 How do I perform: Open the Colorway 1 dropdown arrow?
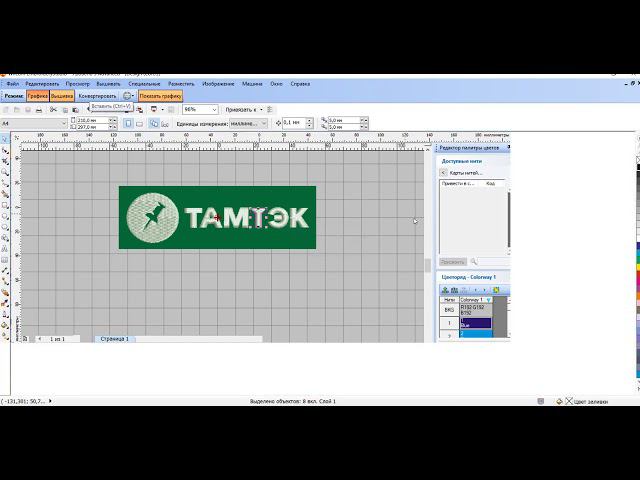click(489, 300)
